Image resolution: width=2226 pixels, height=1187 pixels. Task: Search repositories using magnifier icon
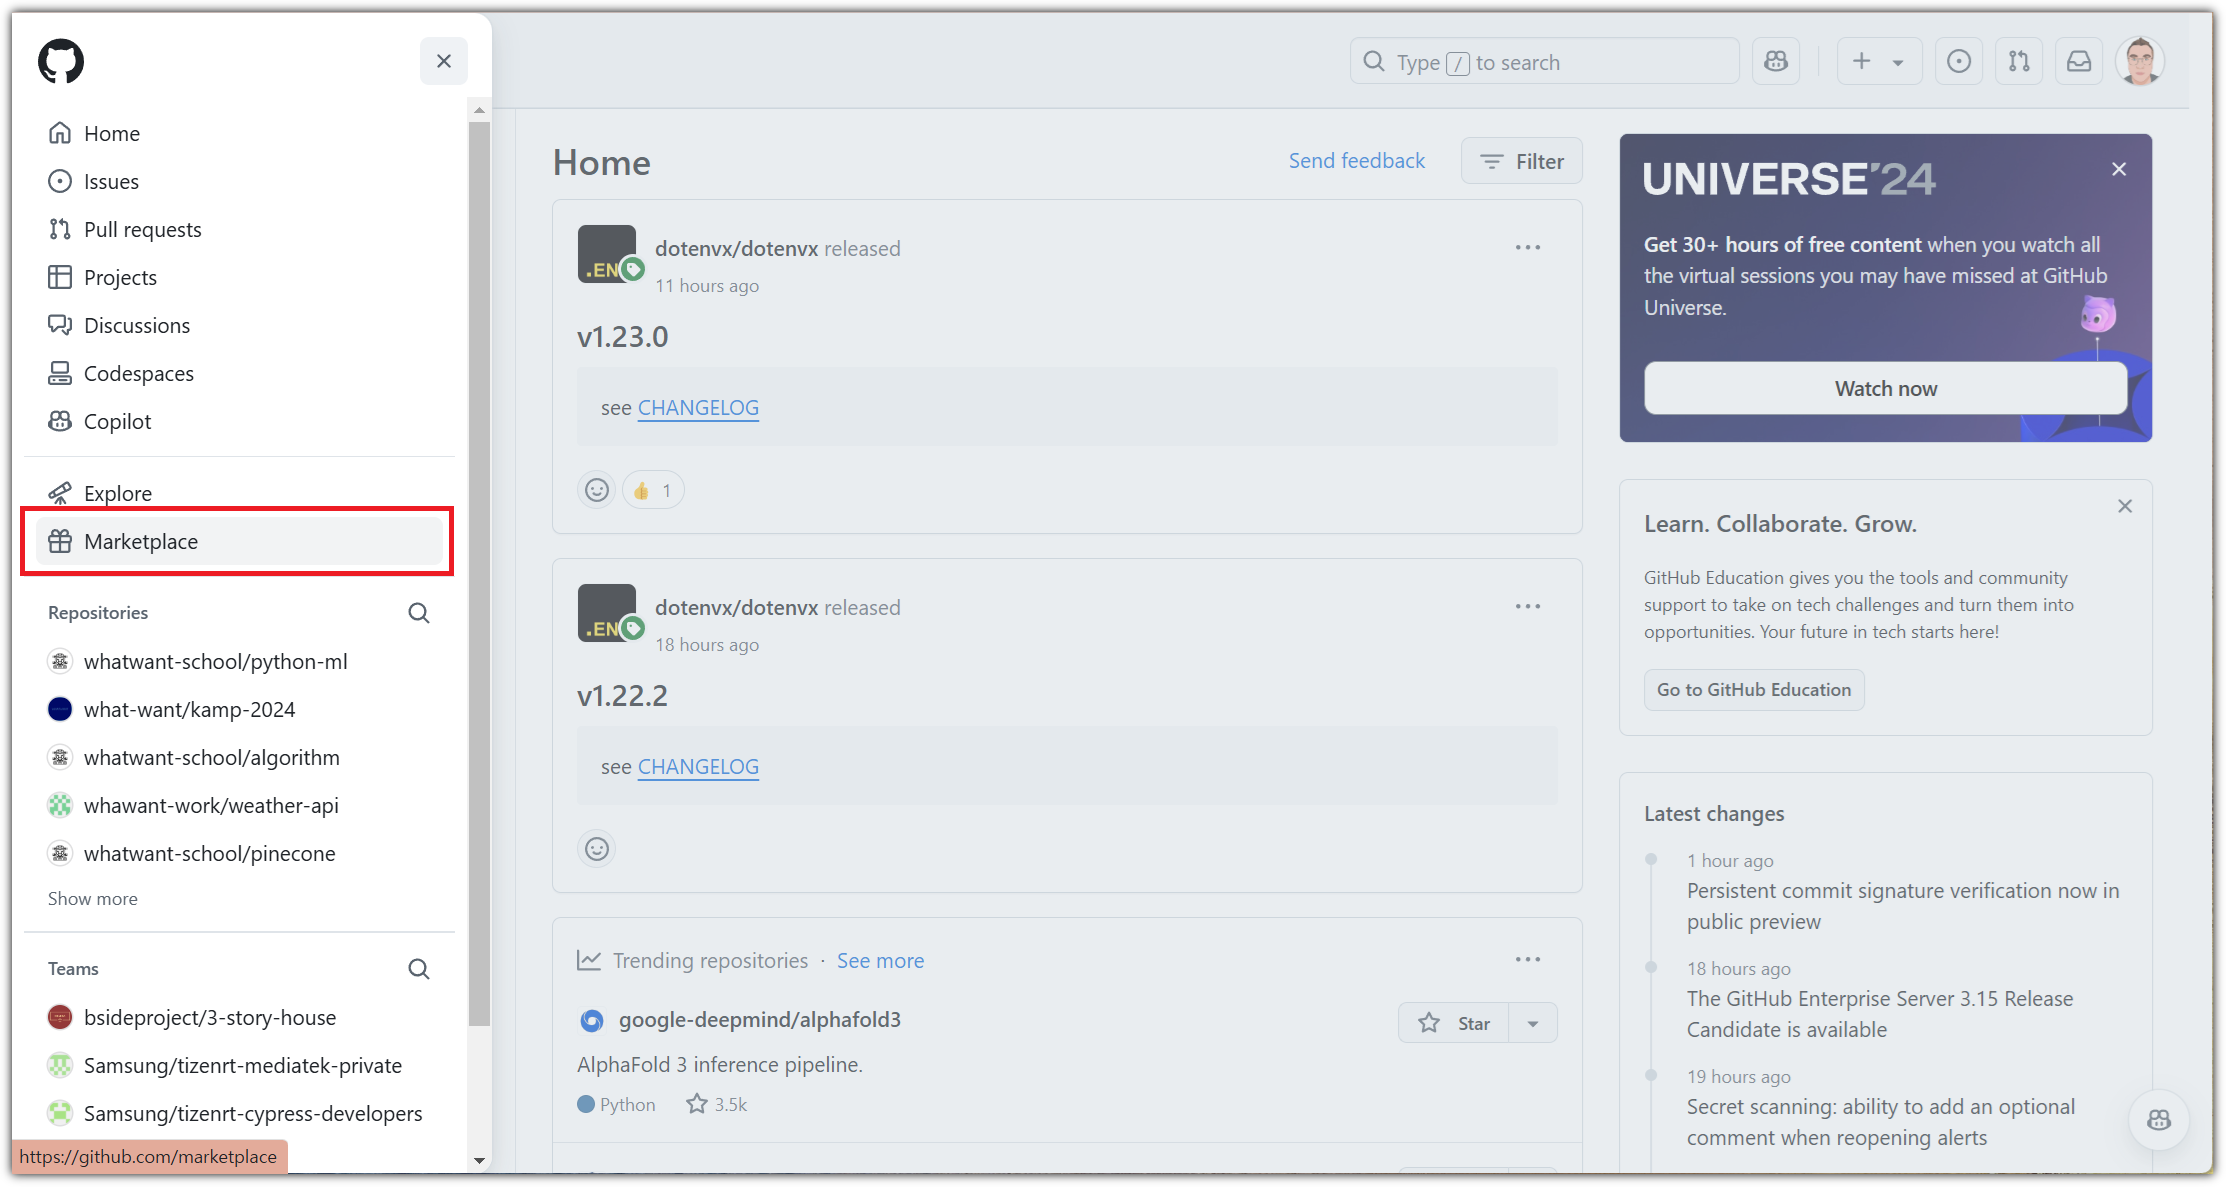(x=419, y=613)
